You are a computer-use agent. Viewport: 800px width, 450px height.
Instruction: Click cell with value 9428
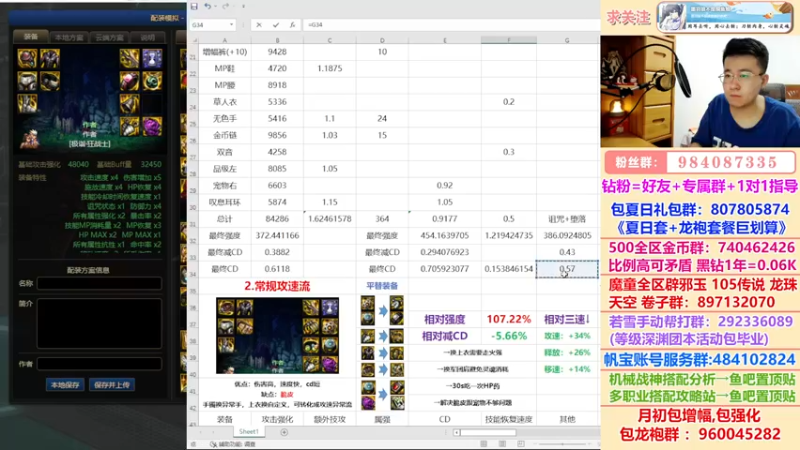click(277, 52)
